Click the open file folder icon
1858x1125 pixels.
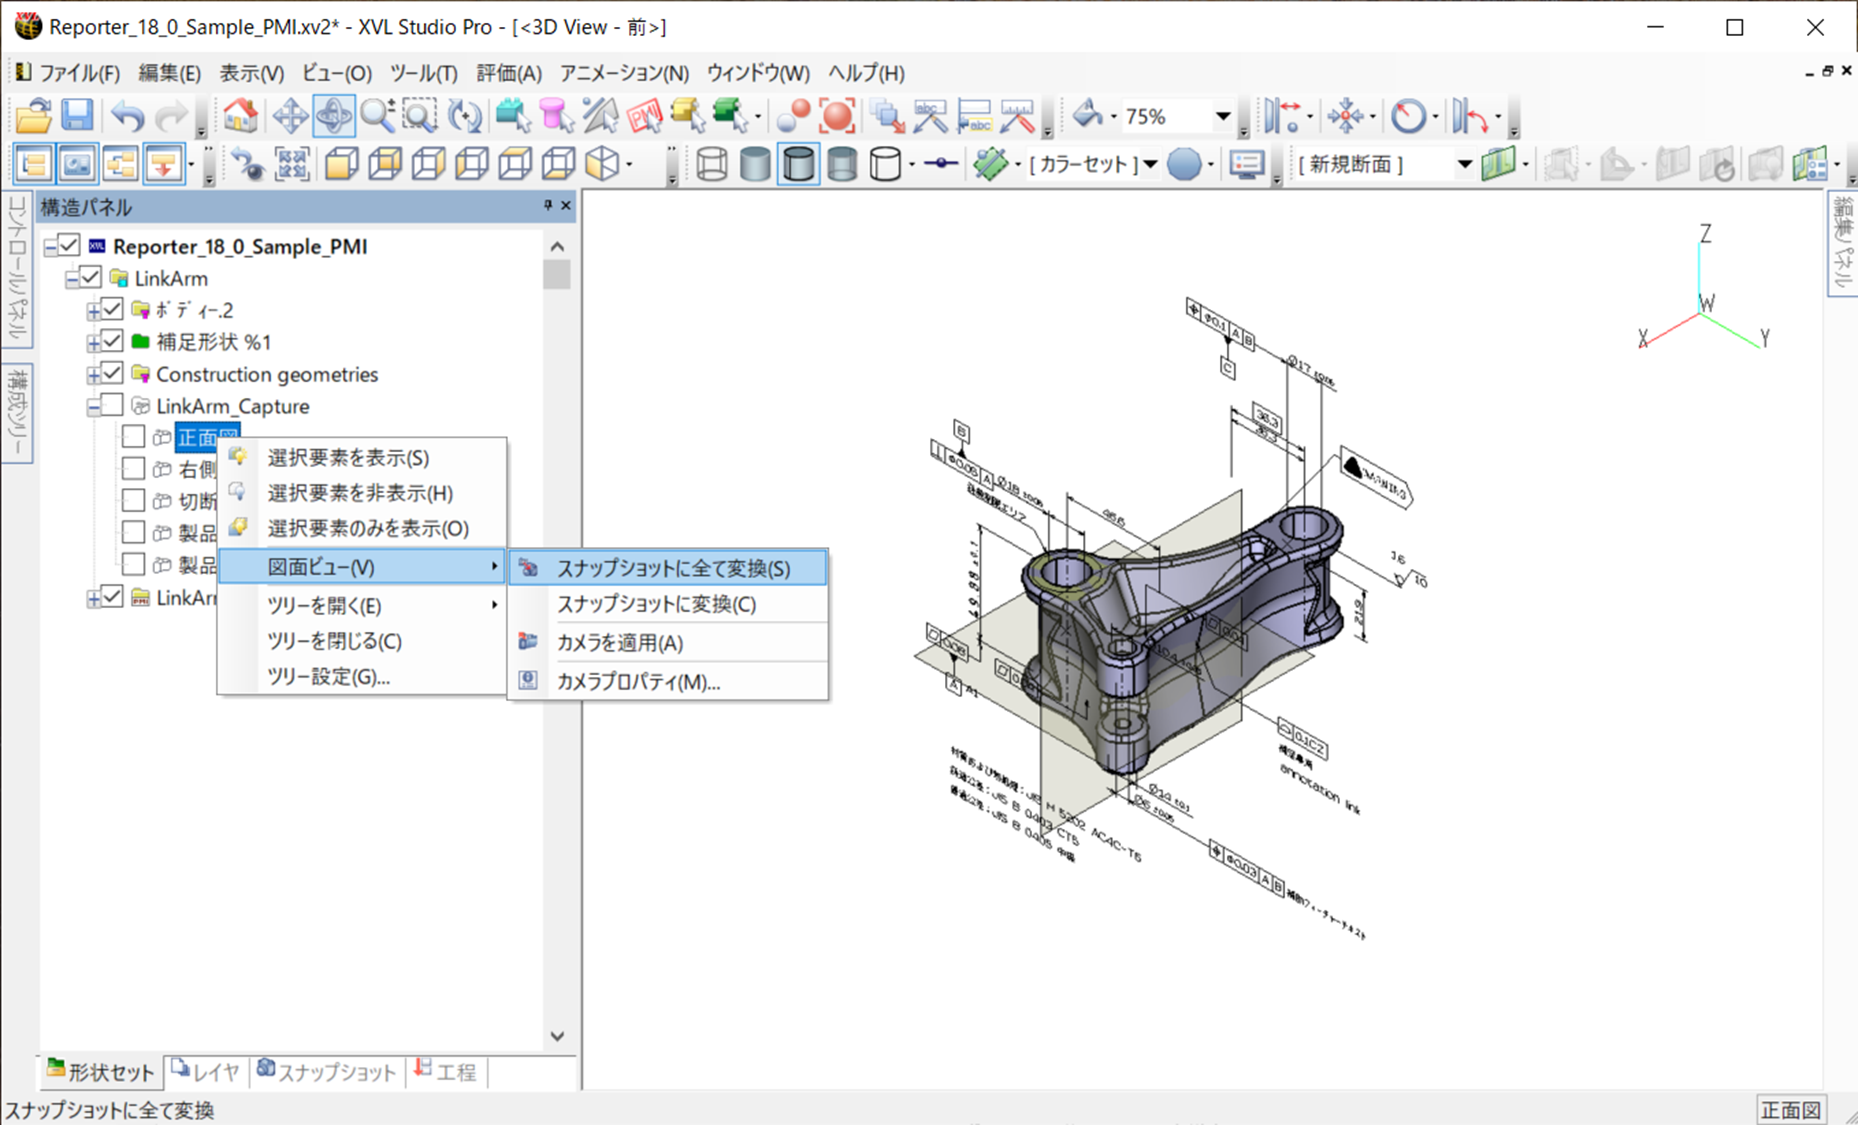coord(33,116)
